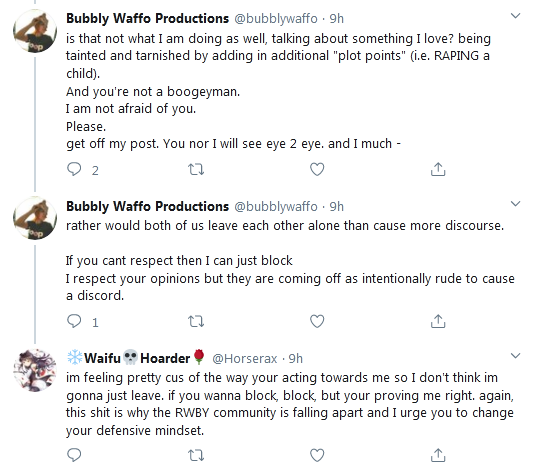This screenshot has width=535, height=473.
Task: Expand options chevron on second Bubbly Waffo tweet
Action: click(515, 204)
